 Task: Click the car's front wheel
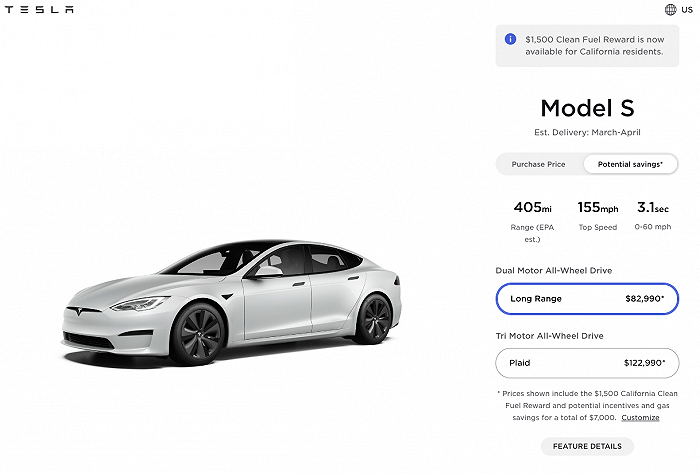coord(196,333)
